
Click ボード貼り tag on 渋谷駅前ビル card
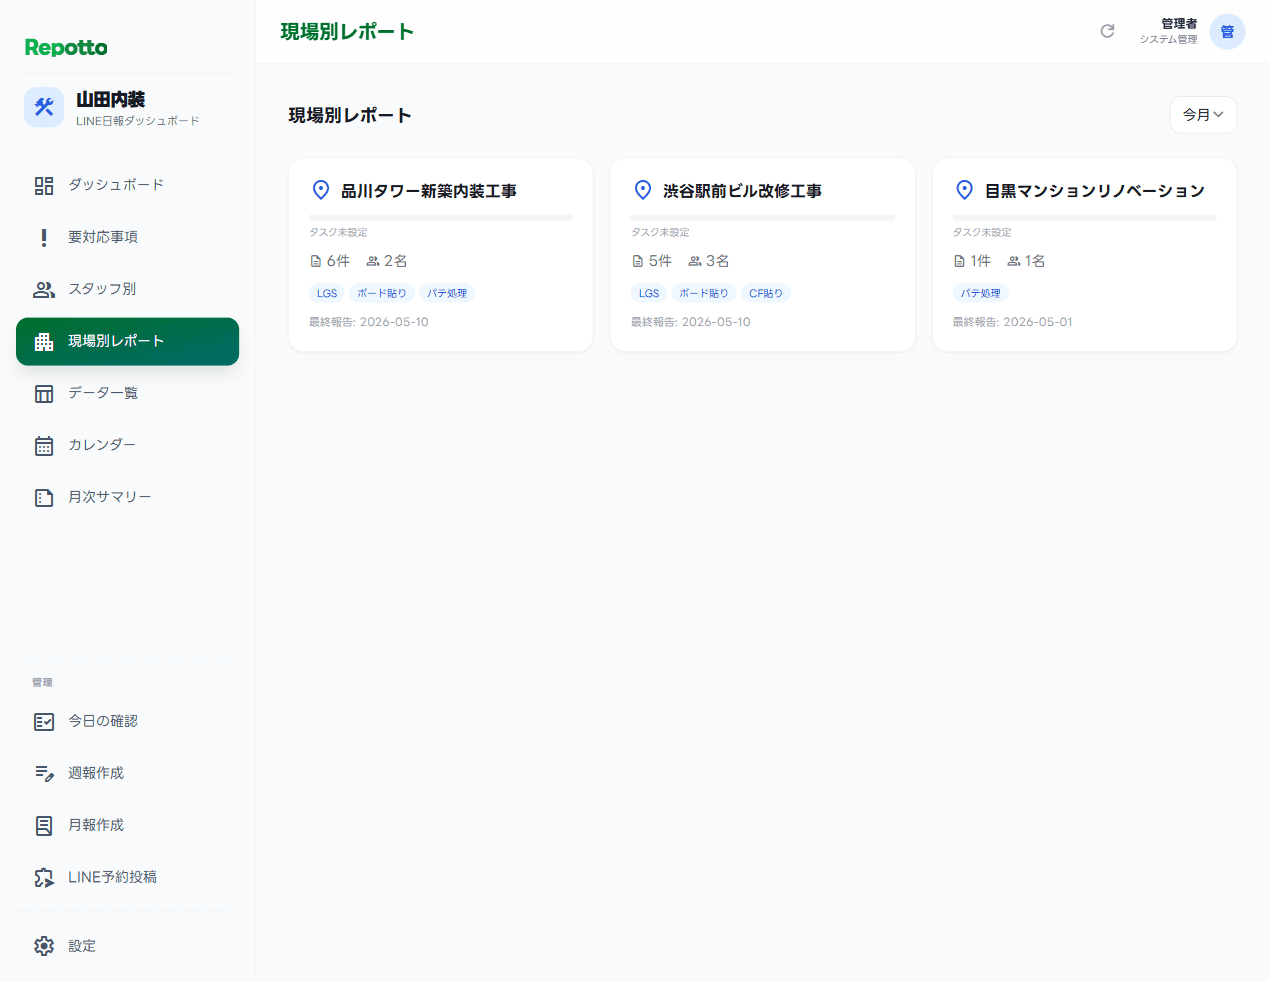pos(704,293)
